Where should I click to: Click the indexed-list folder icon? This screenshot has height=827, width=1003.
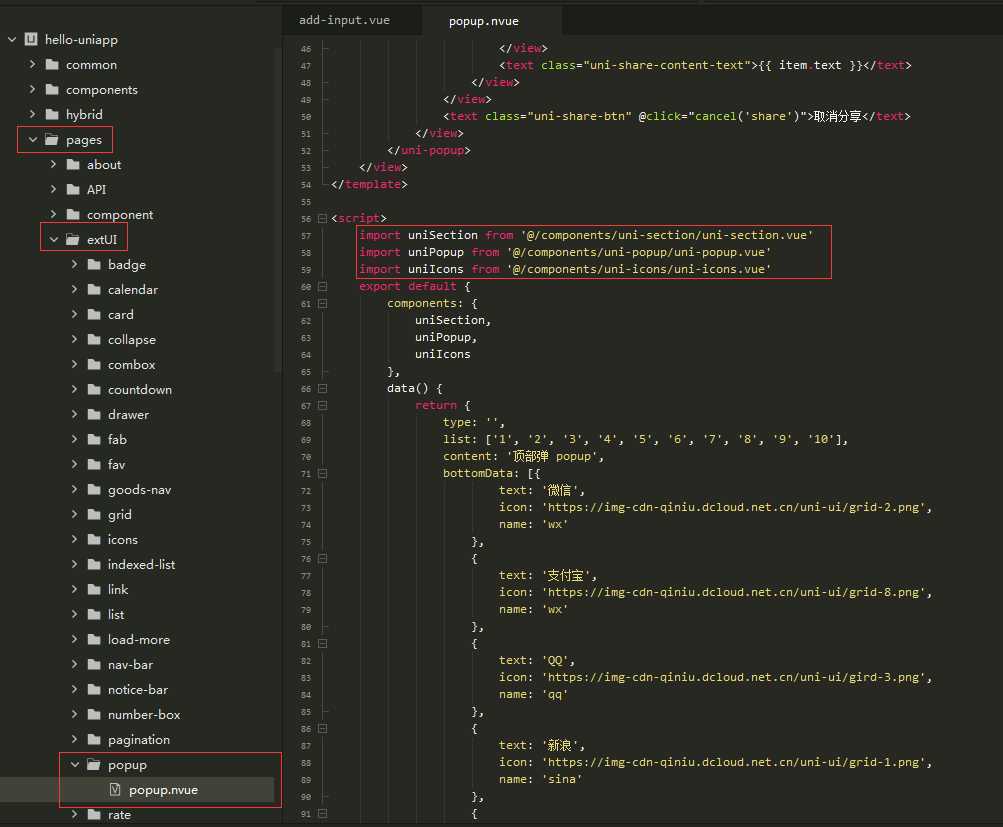point(94,565)
